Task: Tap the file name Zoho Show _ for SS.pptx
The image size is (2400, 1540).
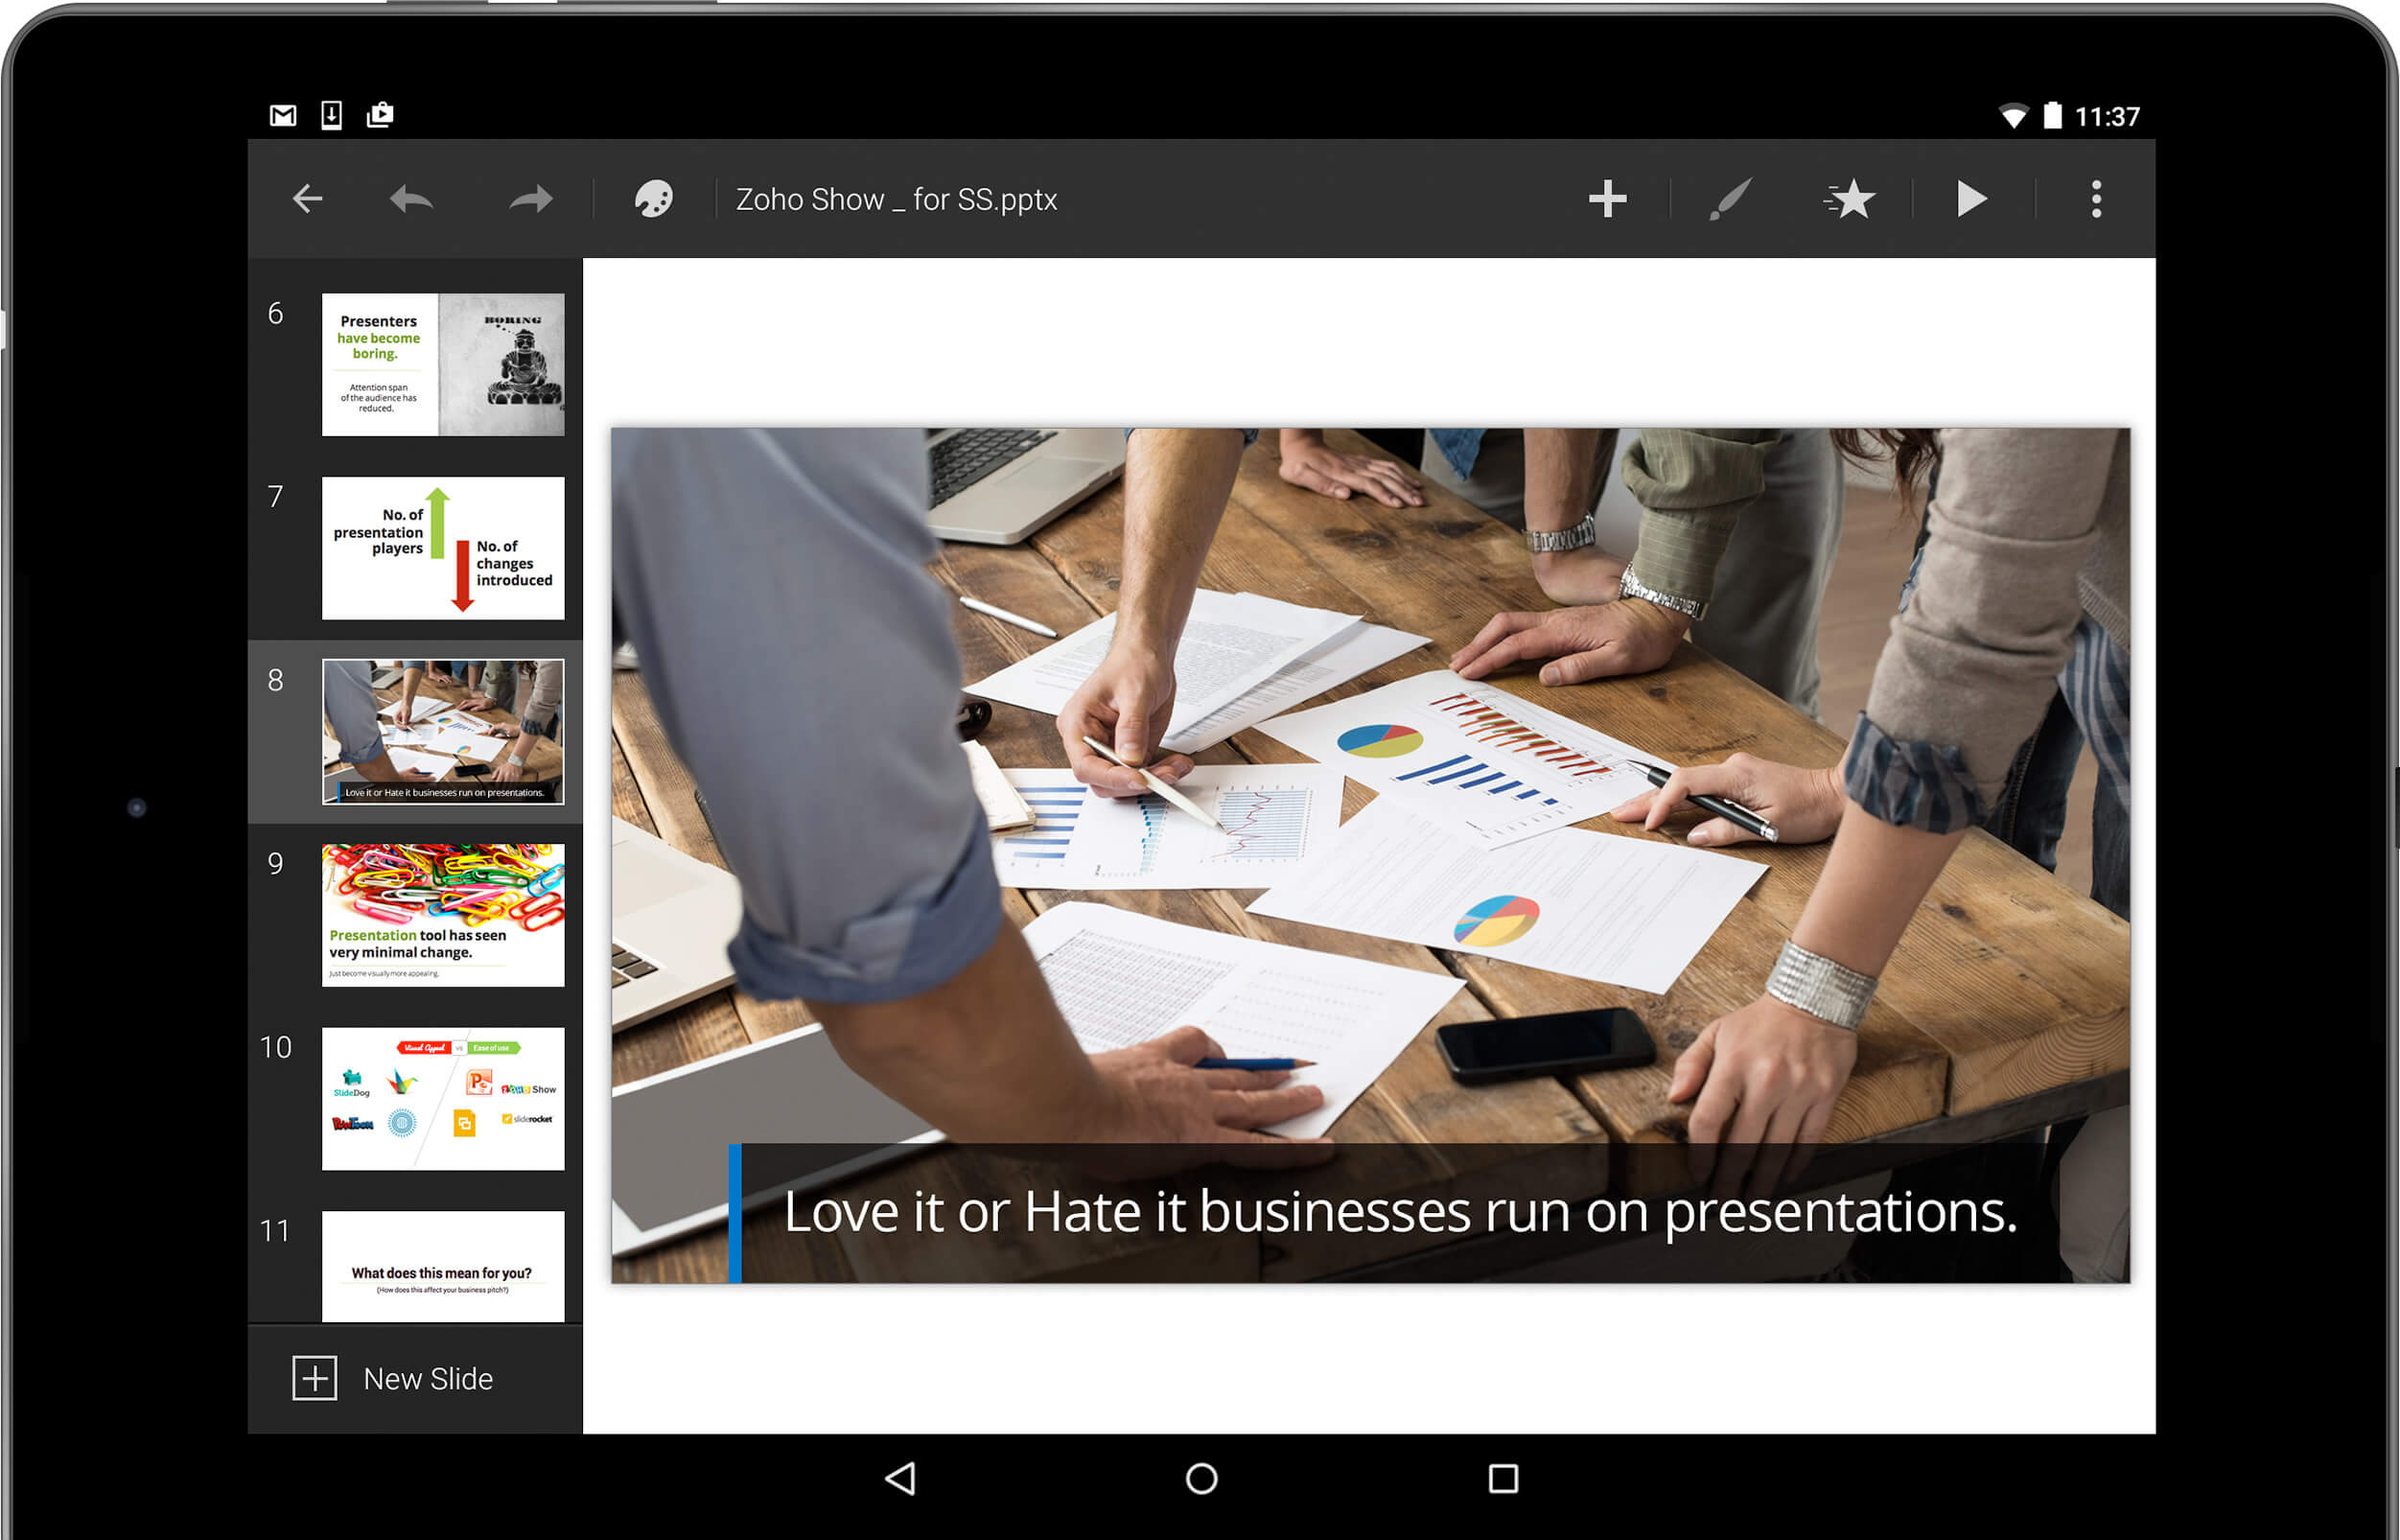Action: point(896,200)
